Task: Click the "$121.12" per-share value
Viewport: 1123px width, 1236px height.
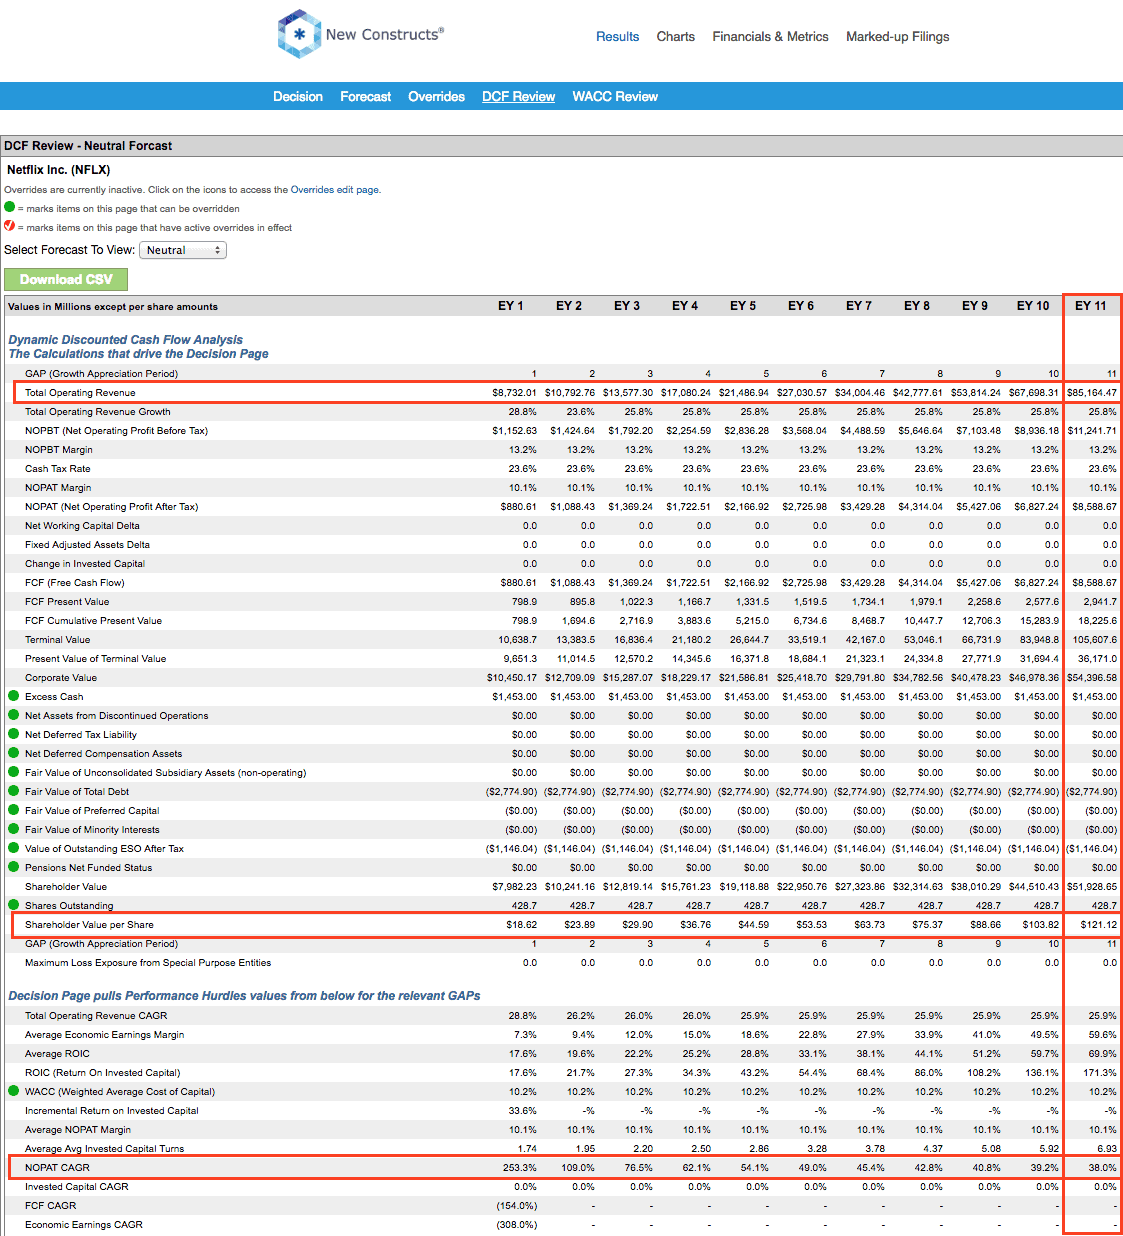Action: point(1099,925)
